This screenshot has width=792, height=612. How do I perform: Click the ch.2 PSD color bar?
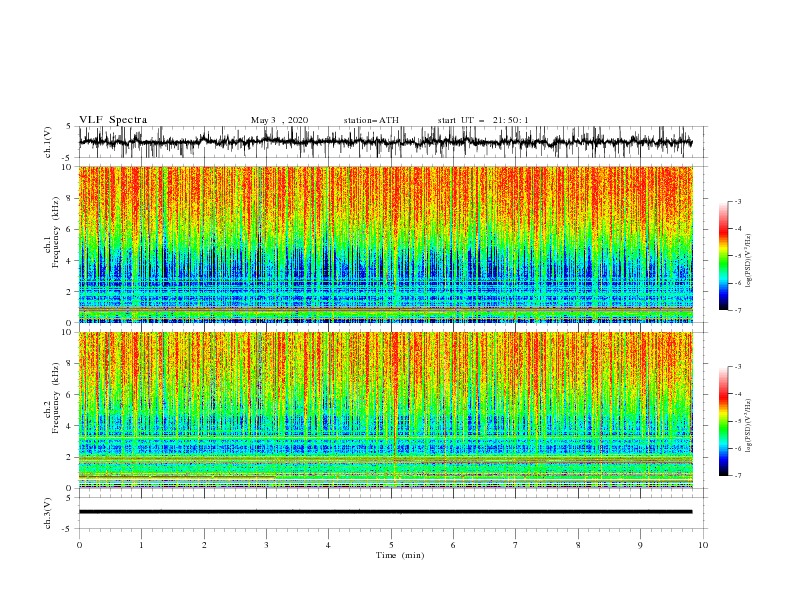point(723,421)
